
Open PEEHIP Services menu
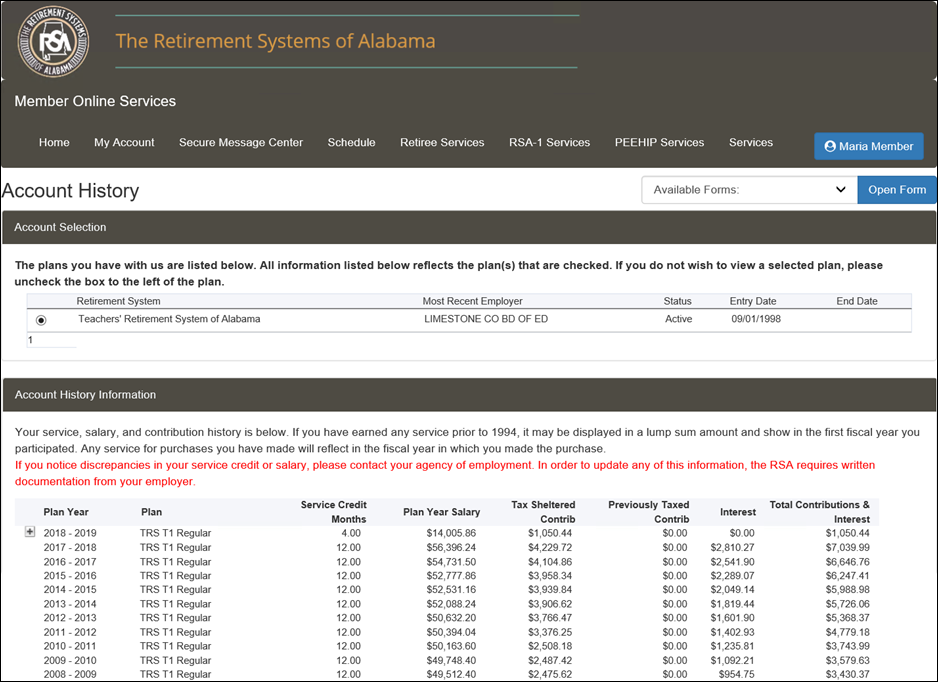(x=659, y=142)
